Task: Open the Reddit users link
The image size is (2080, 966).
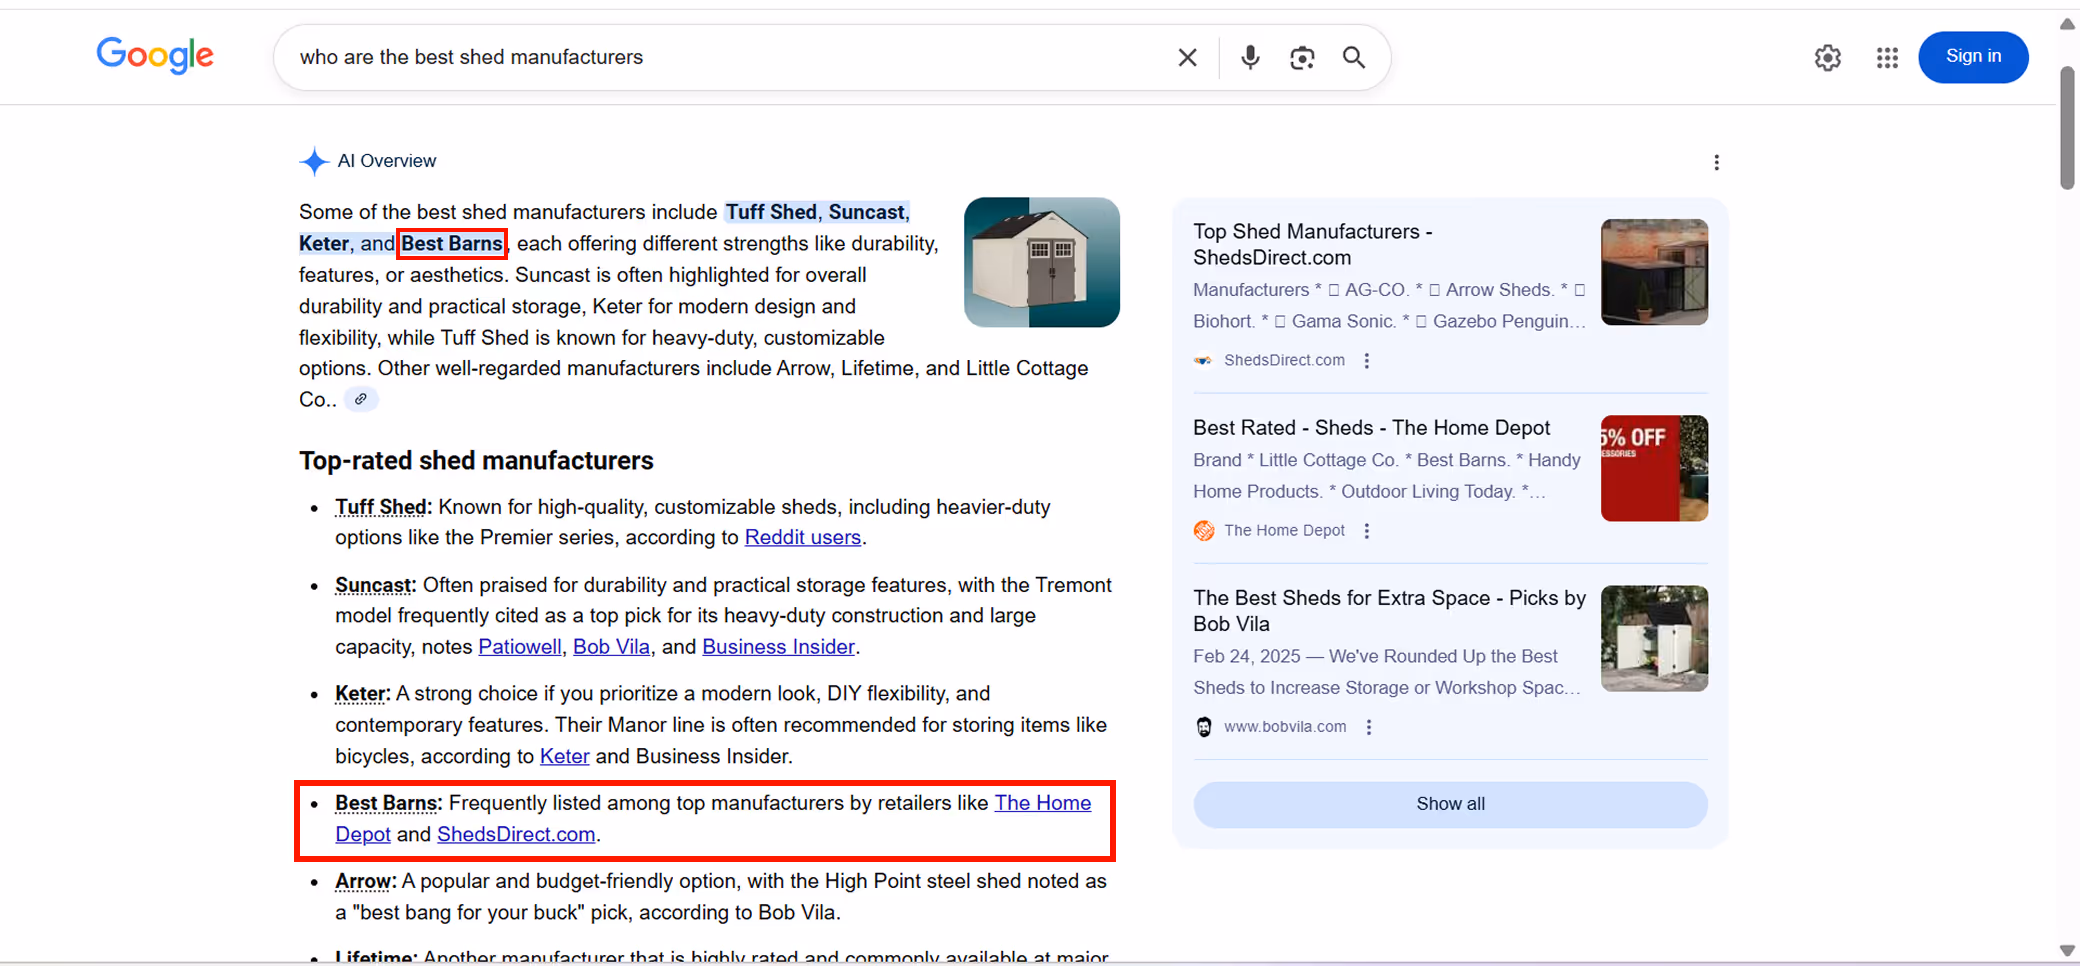Action: 802,537
